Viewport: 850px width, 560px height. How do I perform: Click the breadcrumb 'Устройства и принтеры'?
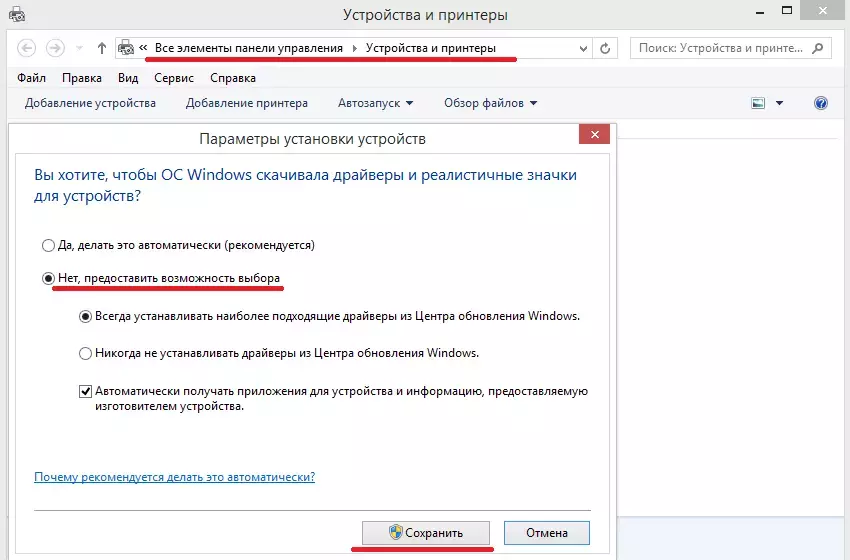coord(430,48)
